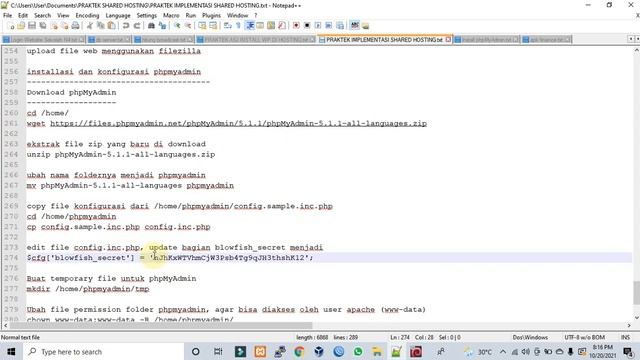This screenshot has height=360, width=640.
Task: Expand the system tray hidden icons chevron
Action: click(503, 351)
